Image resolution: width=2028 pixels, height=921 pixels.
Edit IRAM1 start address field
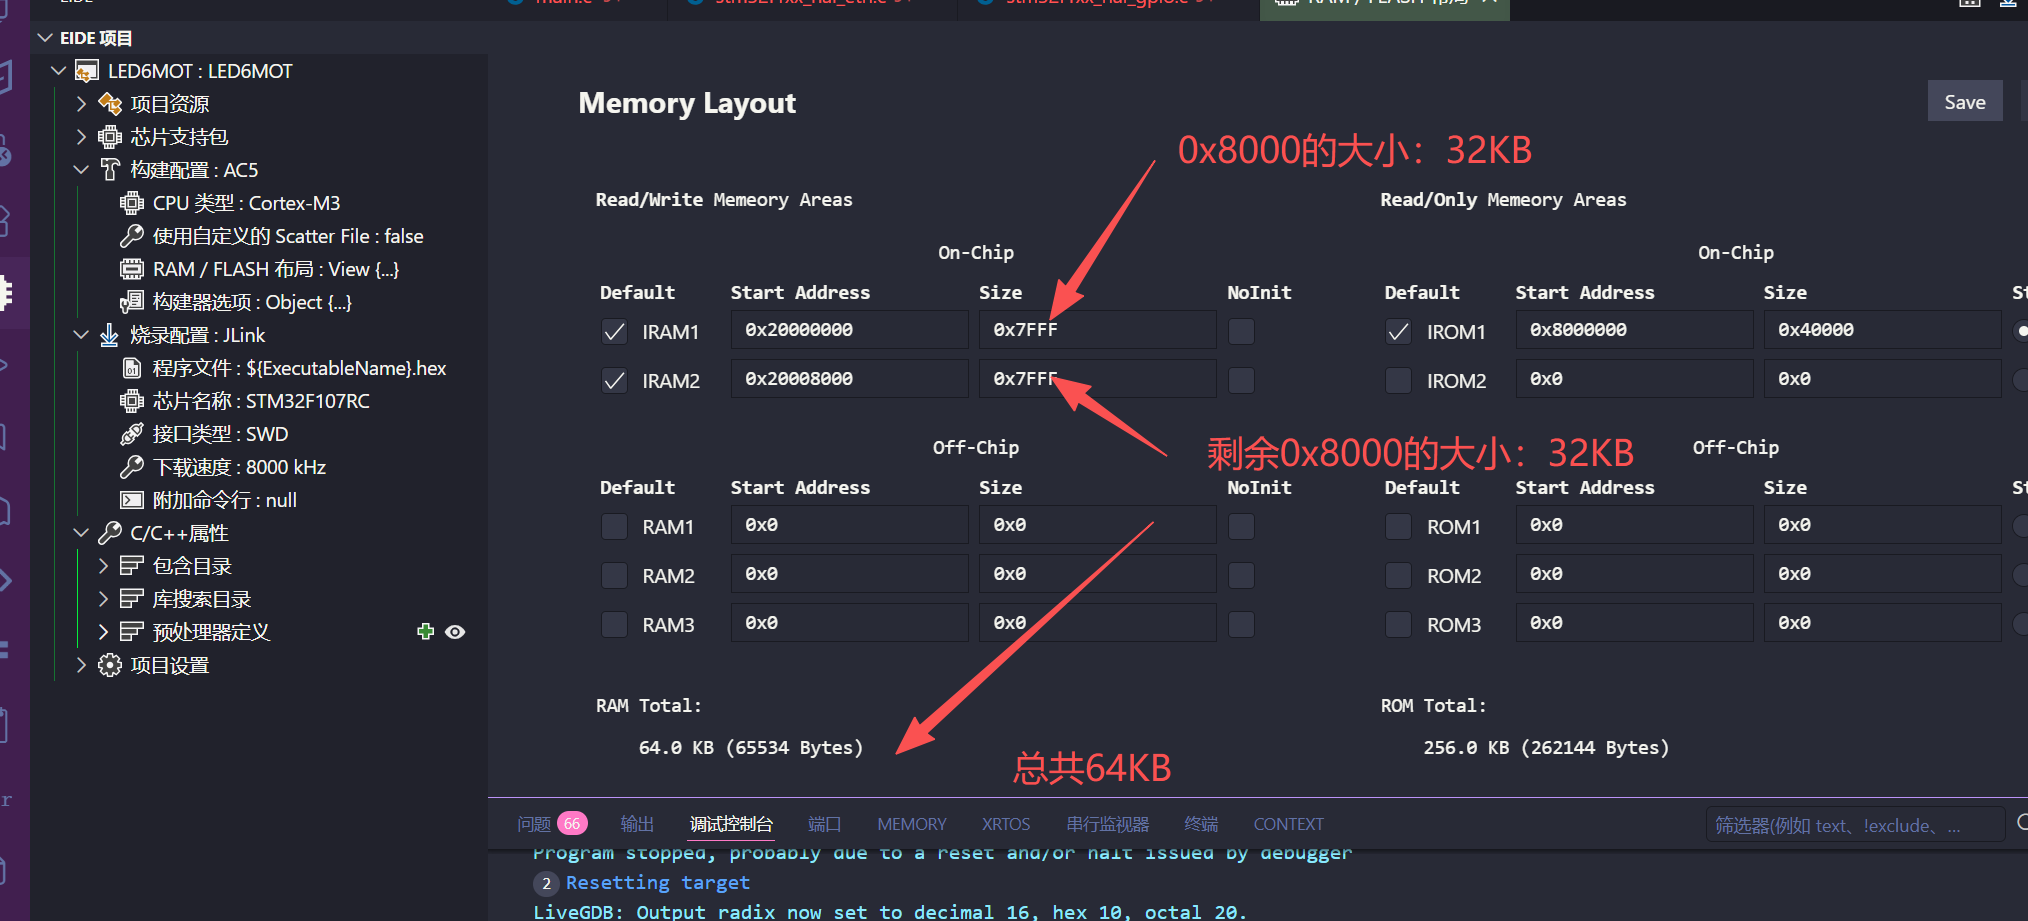click(849, 330)
